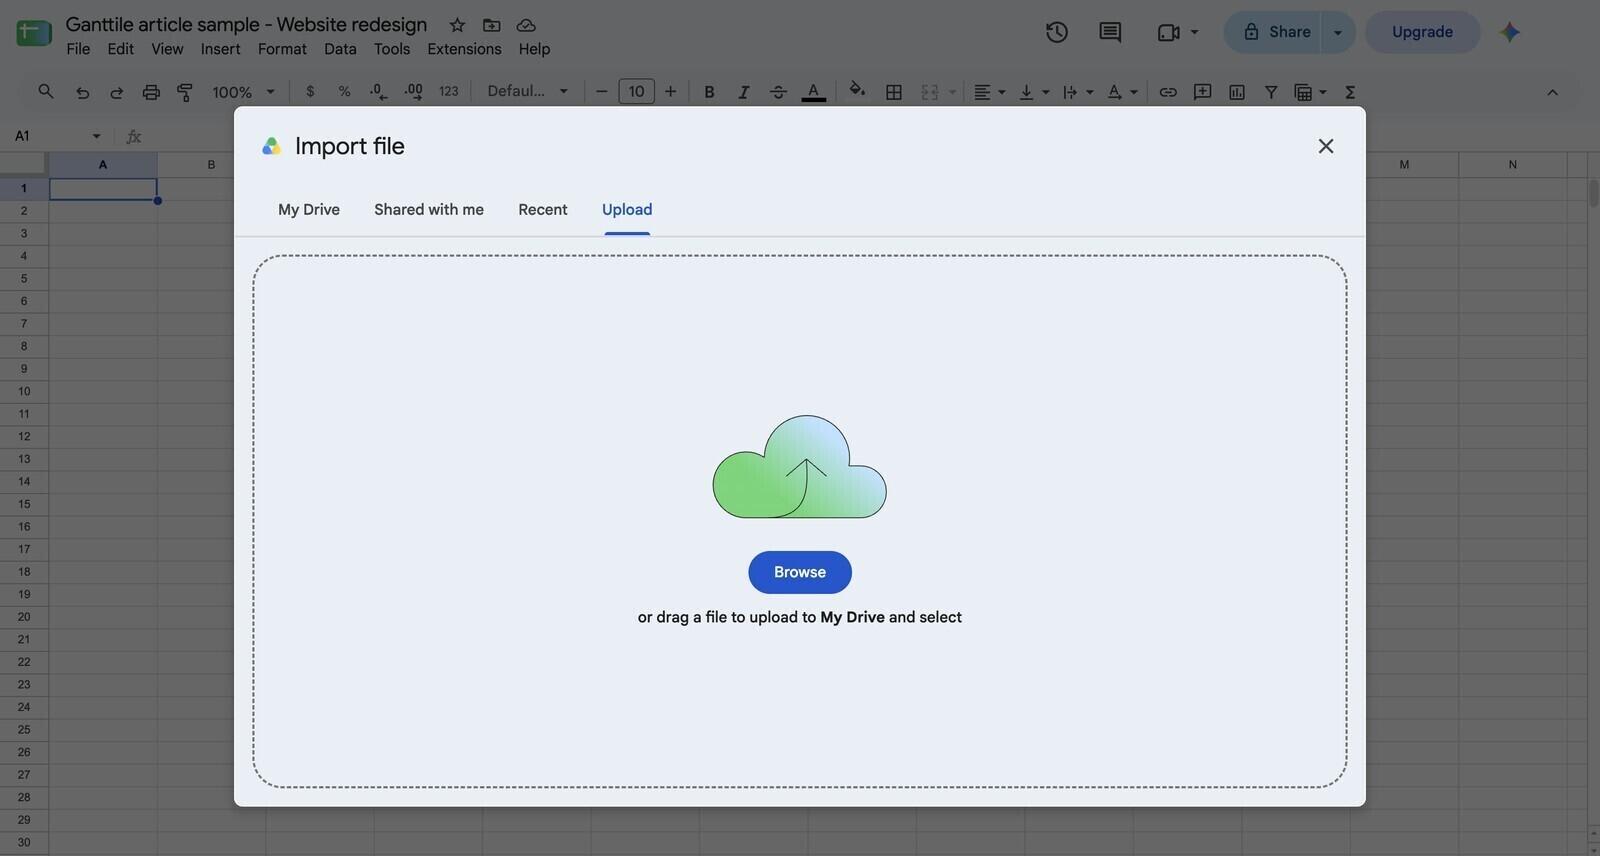Open the Default font dropdown
The image size is (1600, 856).
(527, 91)
